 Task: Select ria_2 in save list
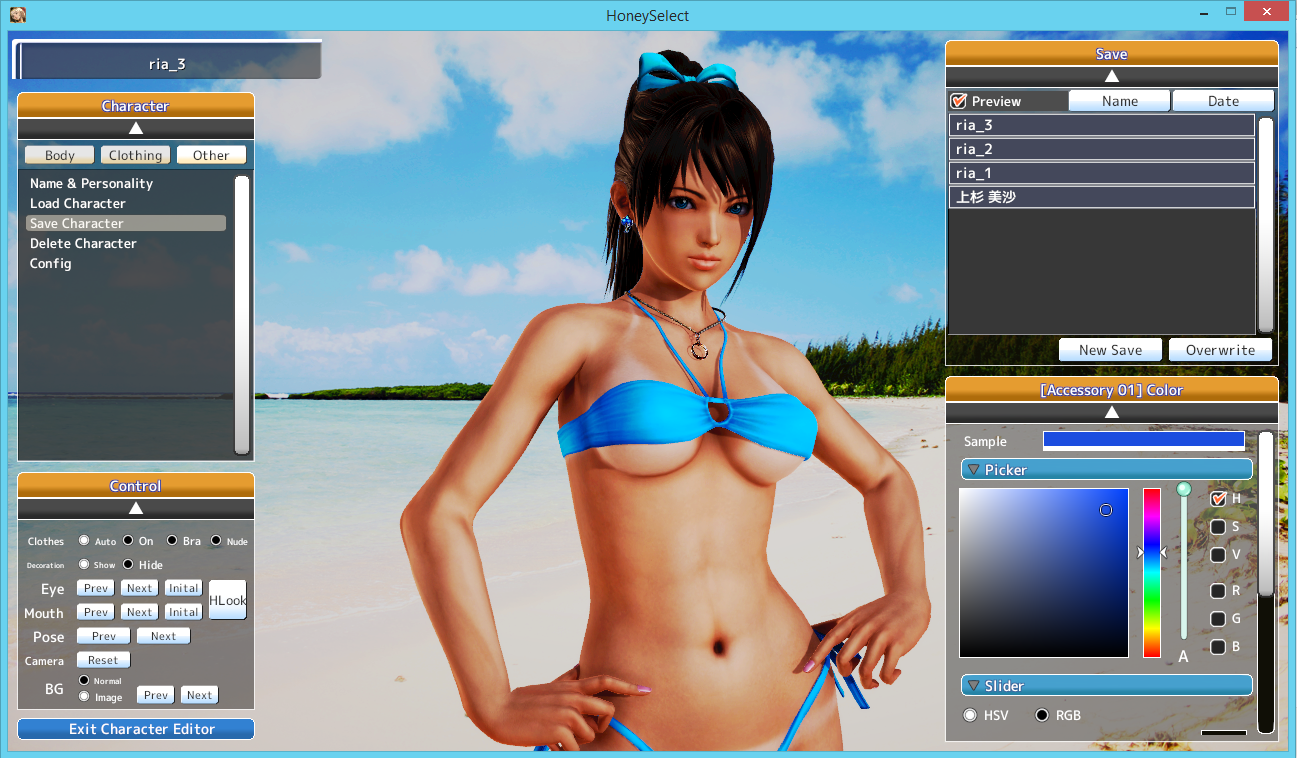pyautogui.click(x=1102, y=149)
